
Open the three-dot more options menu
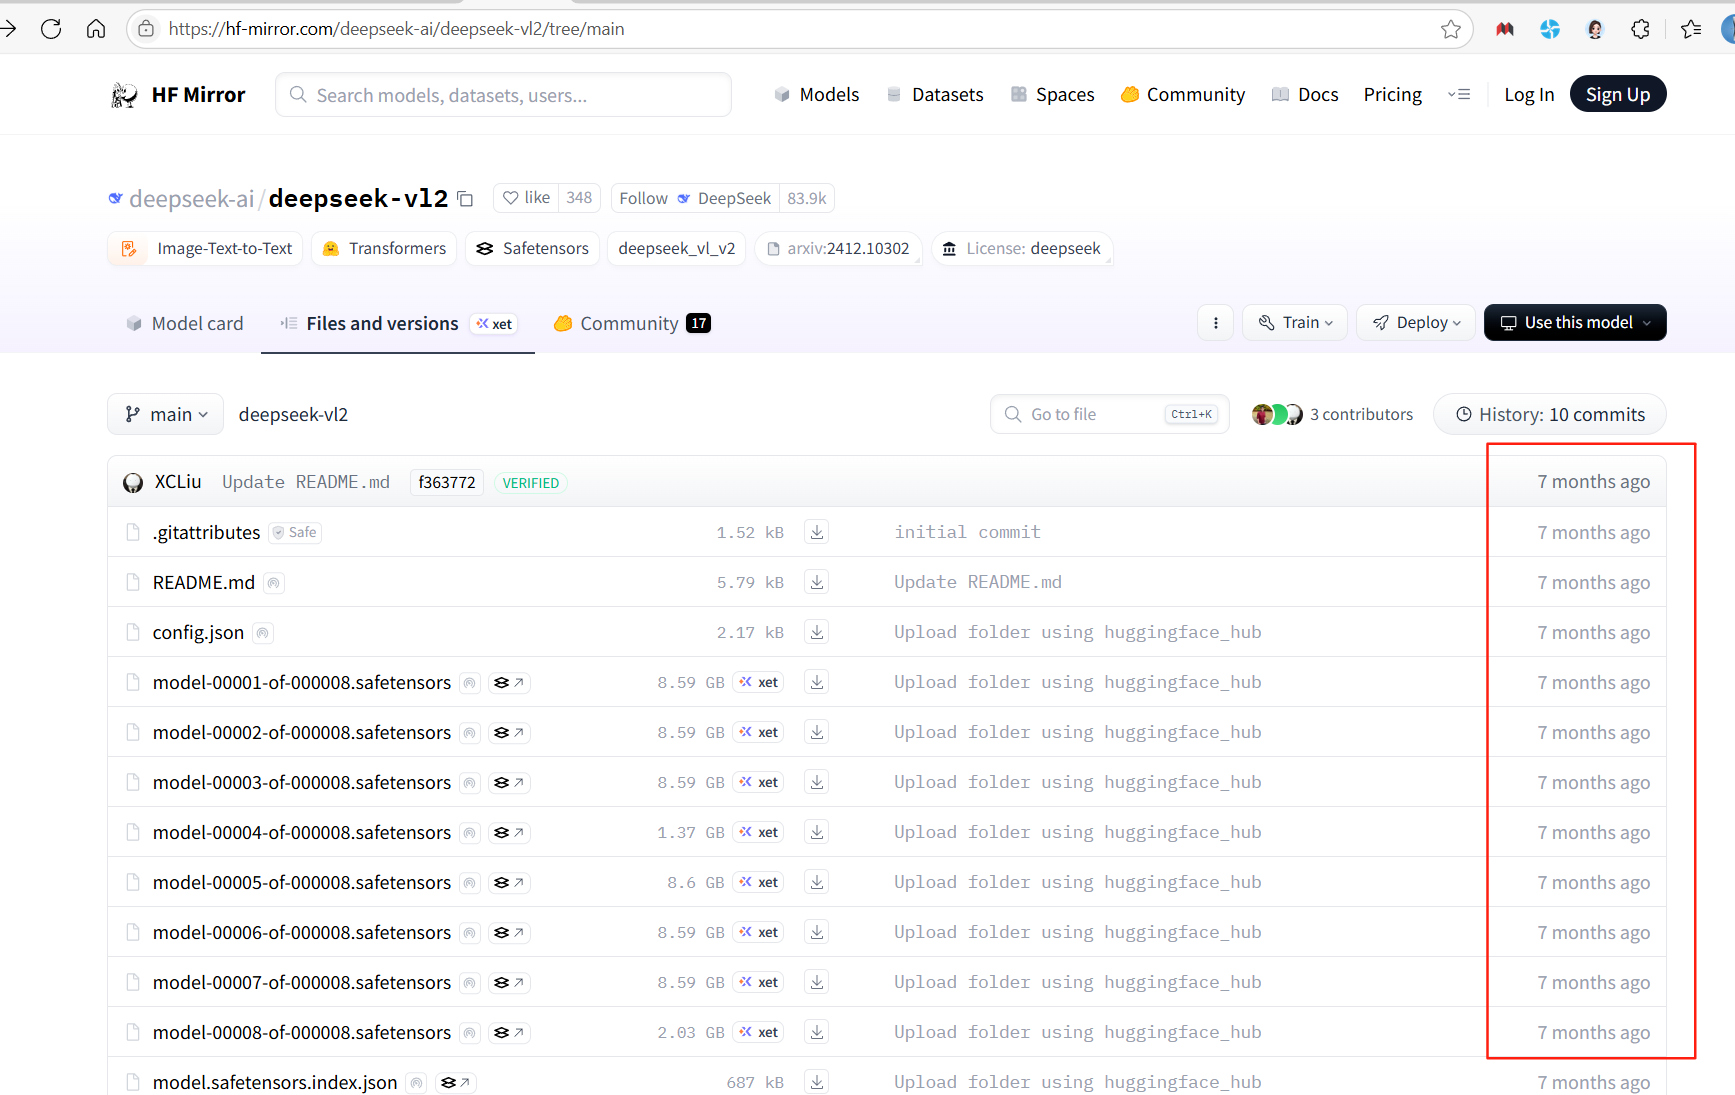pos(1215,323)
